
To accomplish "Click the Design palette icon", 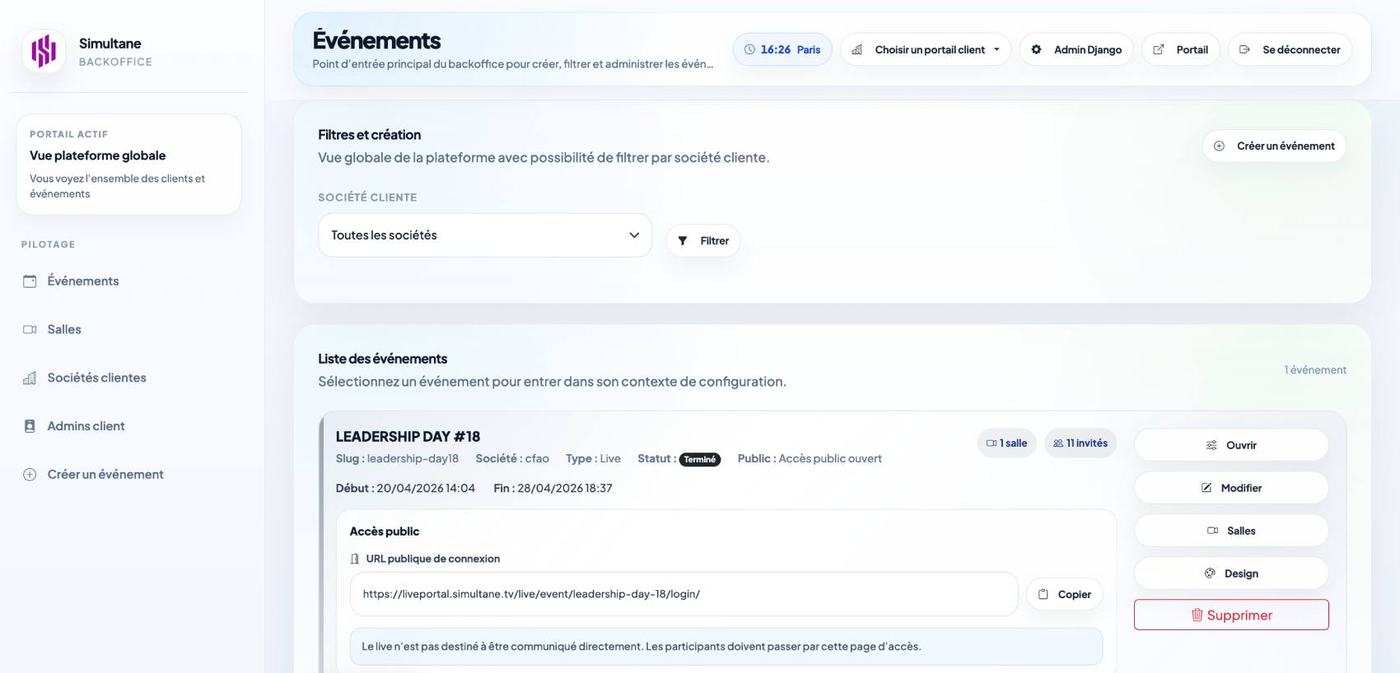I will (1210, 573).
